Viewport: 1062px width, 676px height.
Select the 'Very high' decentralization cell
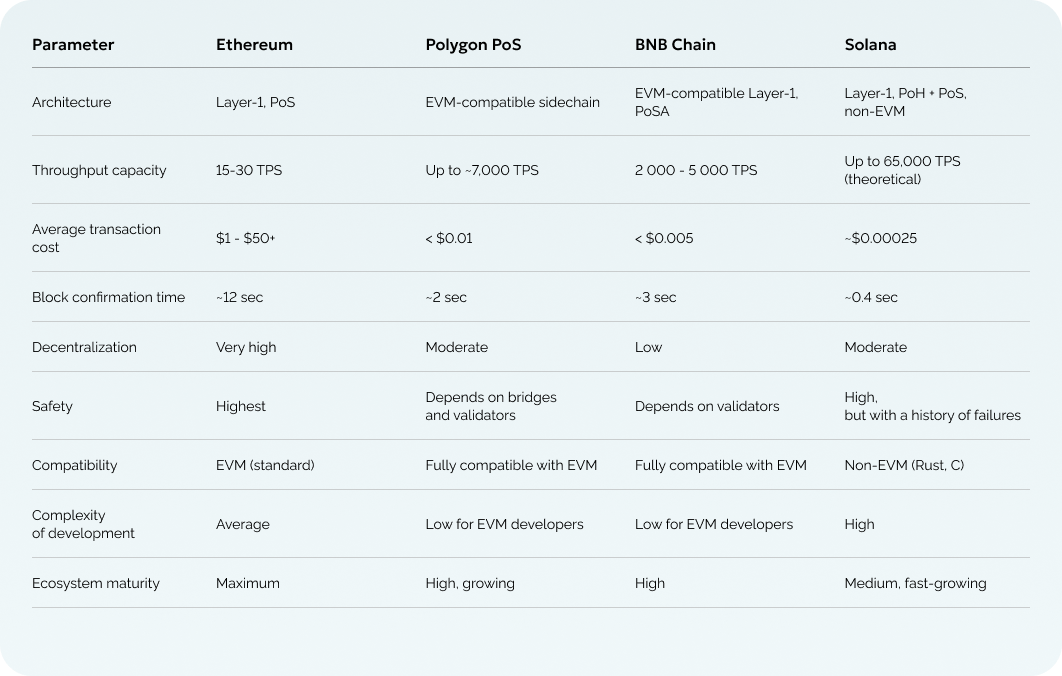[246, 347]
